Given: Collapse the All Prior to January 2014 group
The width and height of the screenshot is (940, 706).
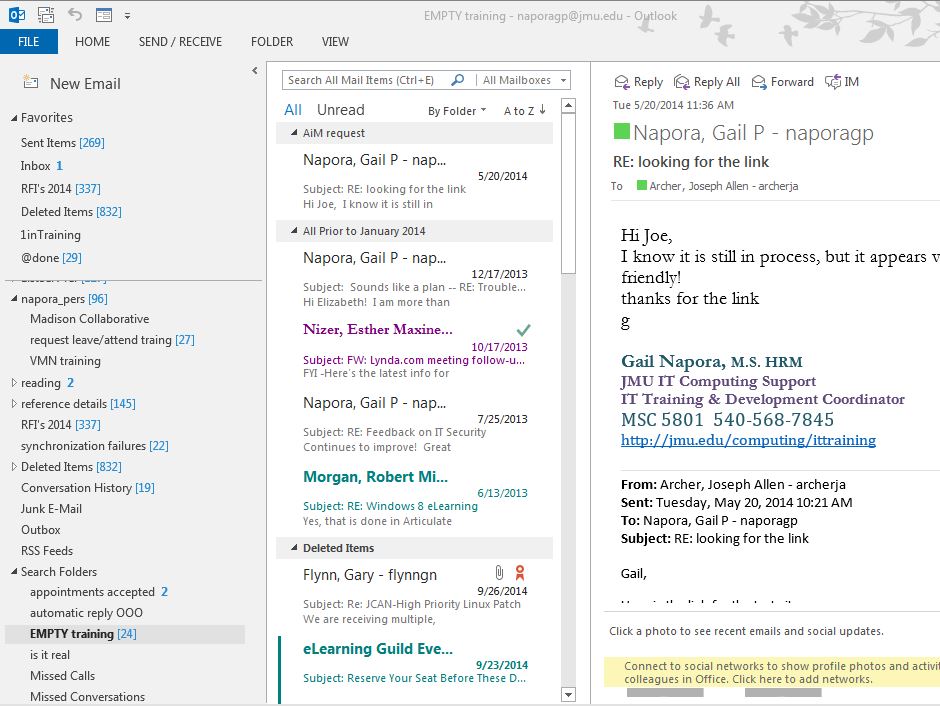Looking at the screenshot, I should tap(294, 231).
